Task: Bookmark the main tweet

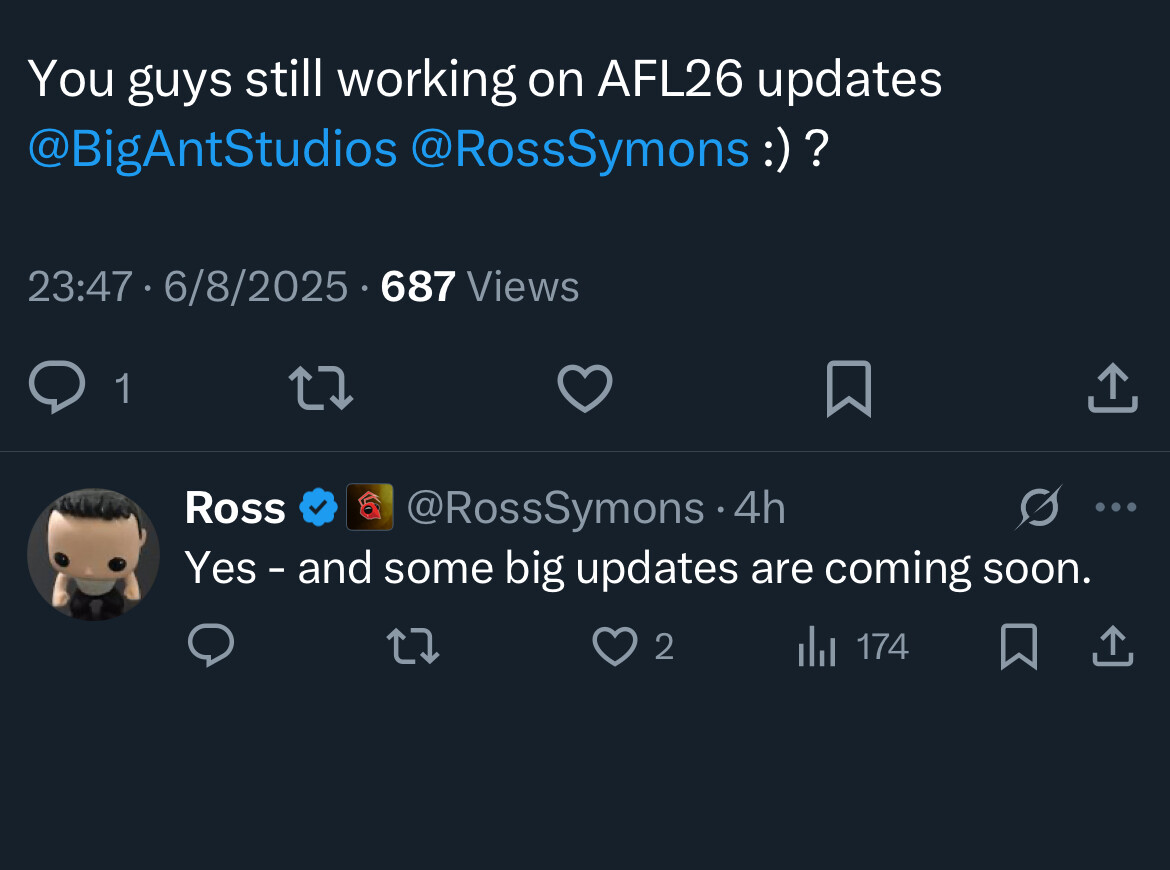Action: pyautogui.click(x=849, y=389)
